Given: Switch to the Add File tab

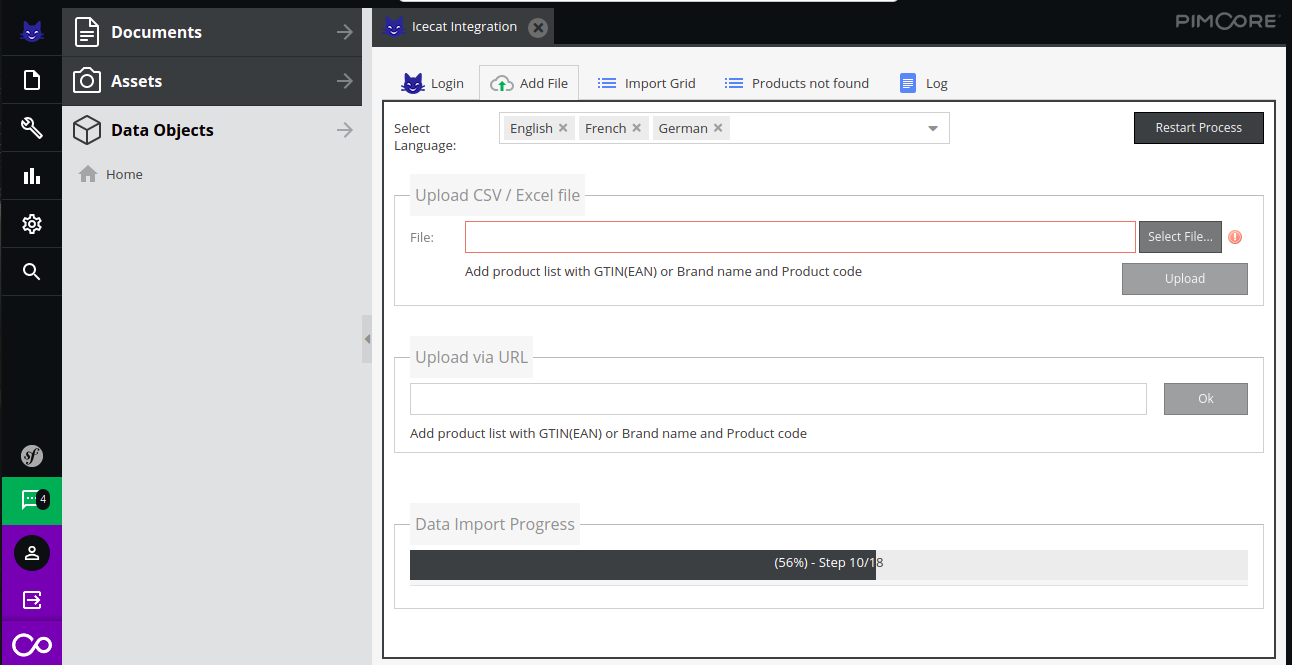Looking at the screenshot, I should (529, 83).
